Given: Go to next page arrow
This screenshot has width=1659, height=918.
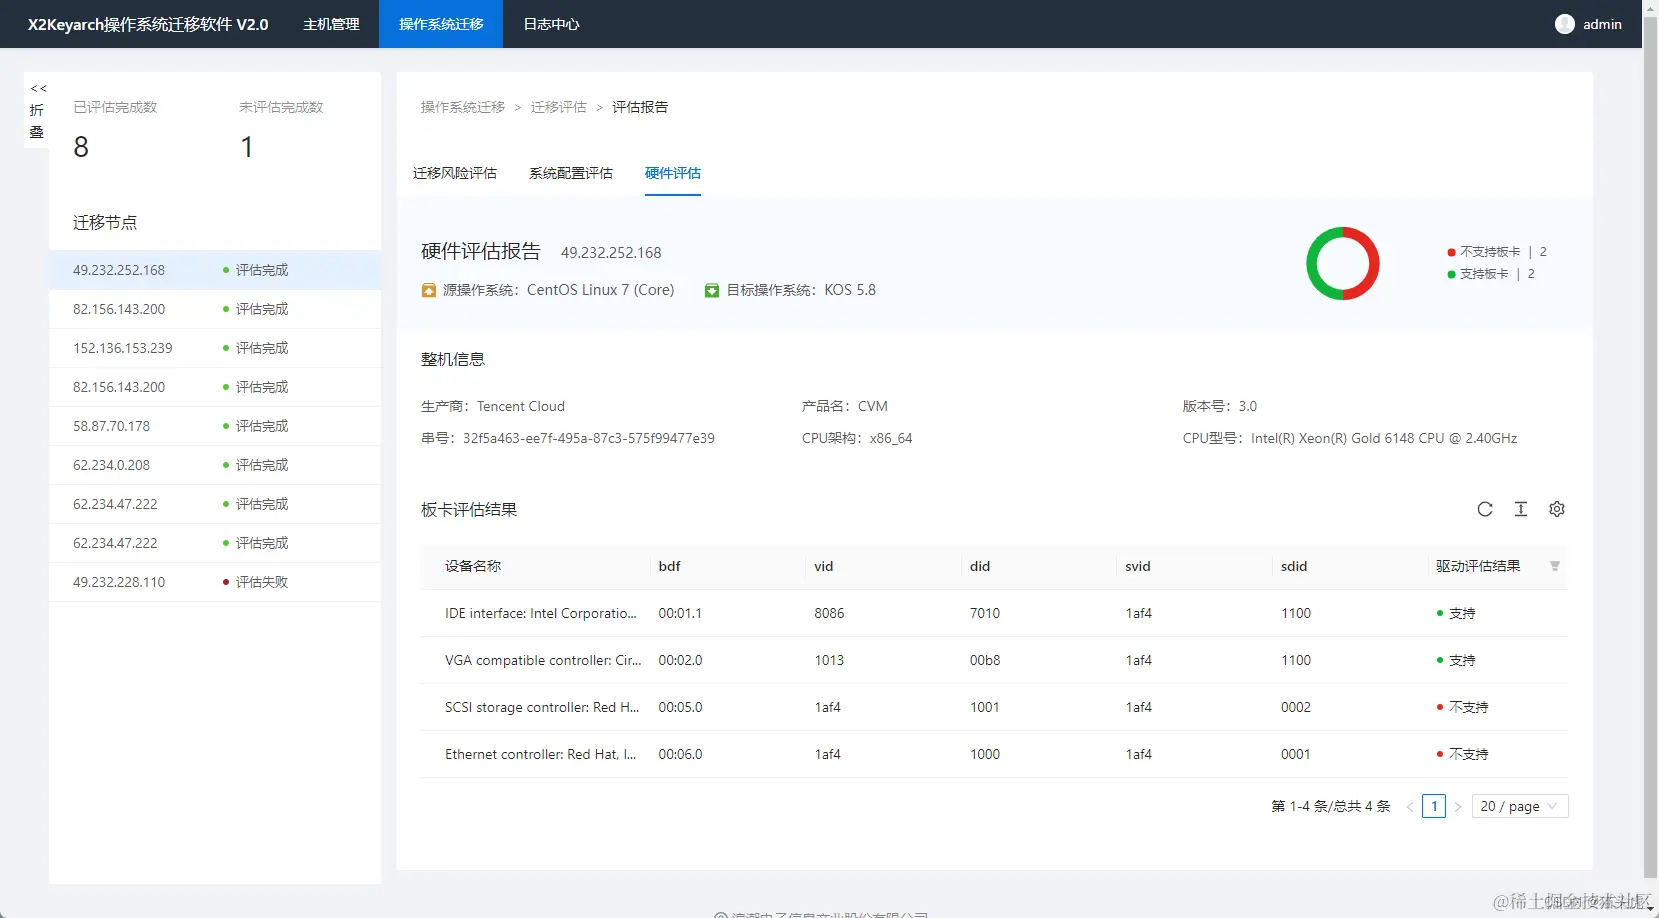Looking at the screenshot, I should point(1458,806).
